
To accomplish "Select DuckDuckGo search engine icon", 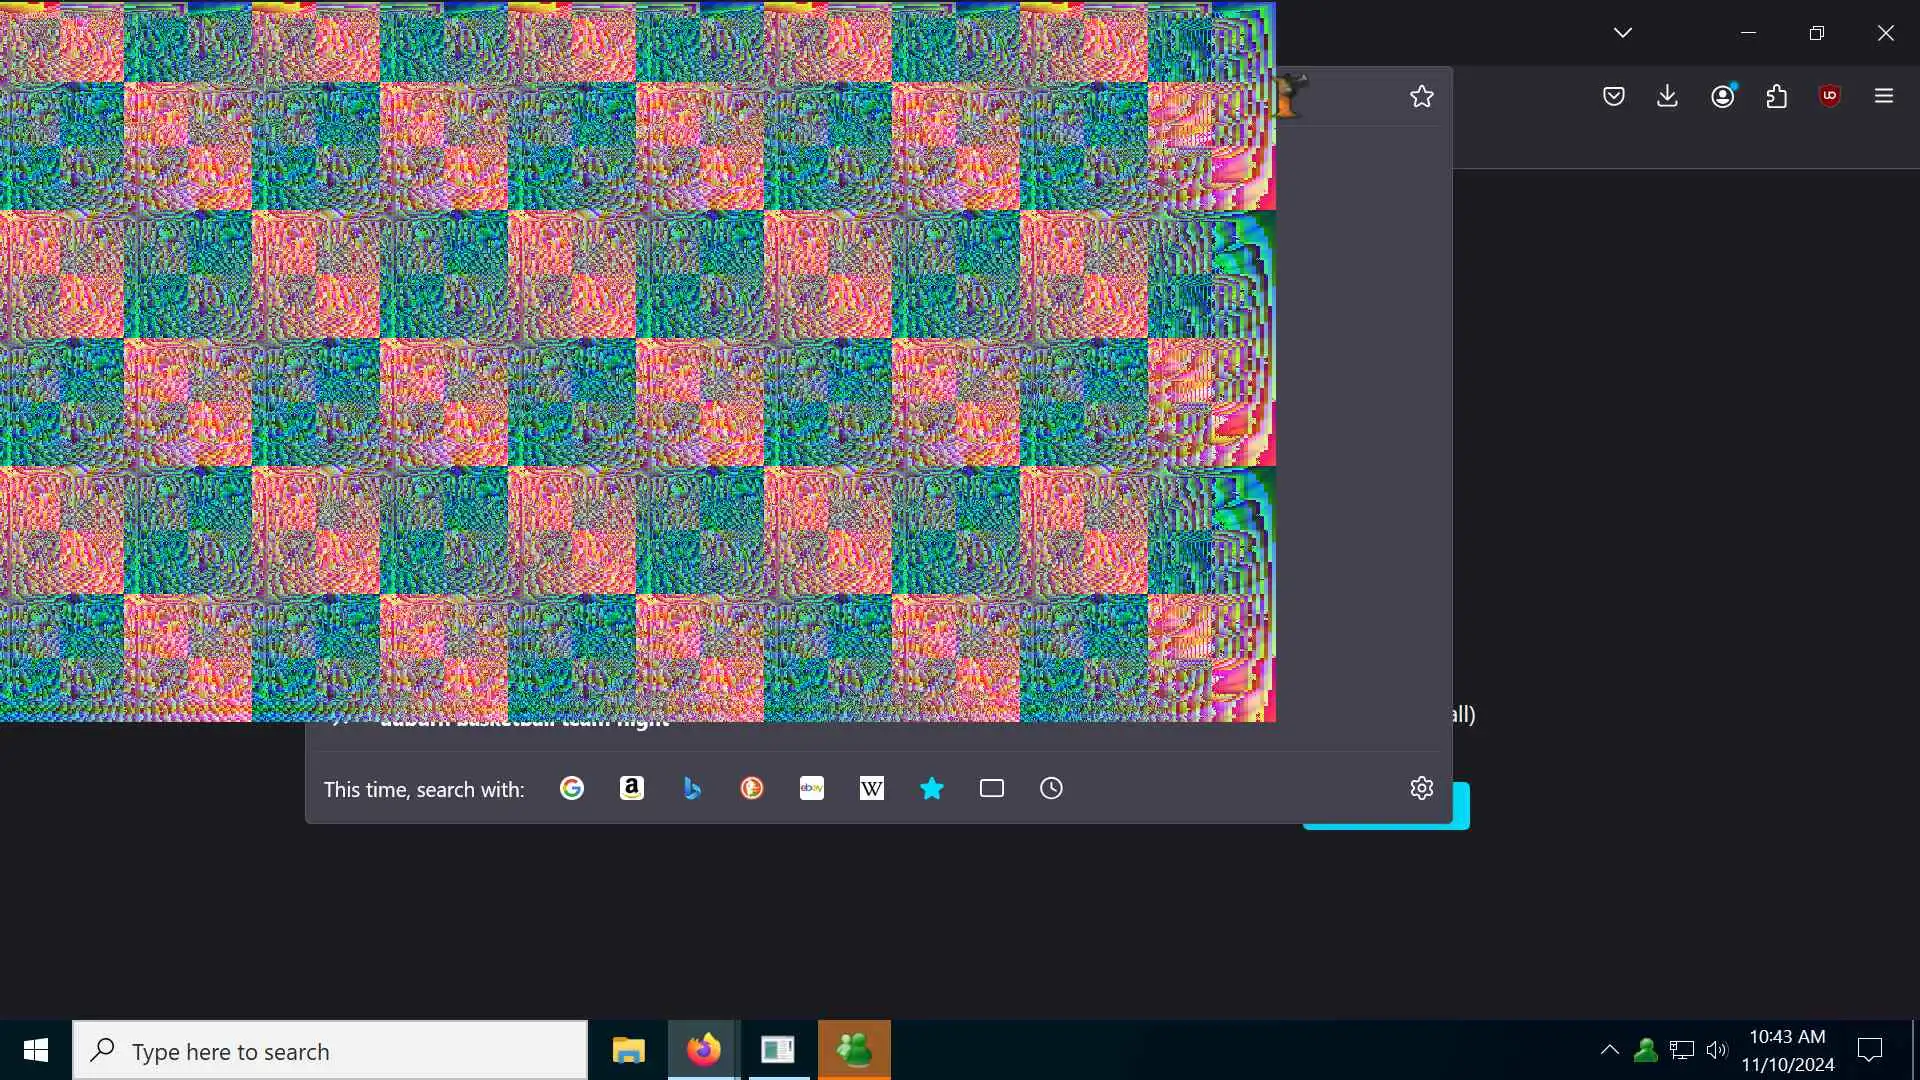I will click(x=752, y=789).
